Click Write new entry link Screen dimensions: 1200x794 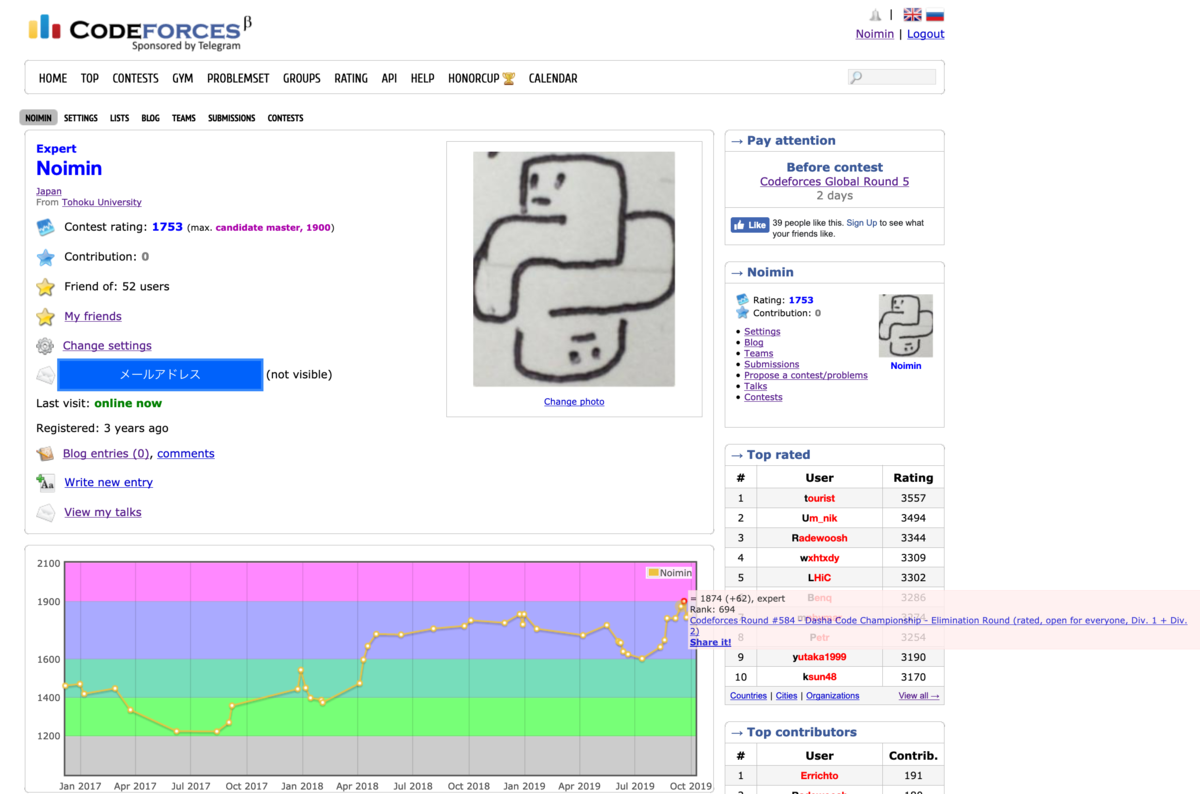(x=109, y=482)
